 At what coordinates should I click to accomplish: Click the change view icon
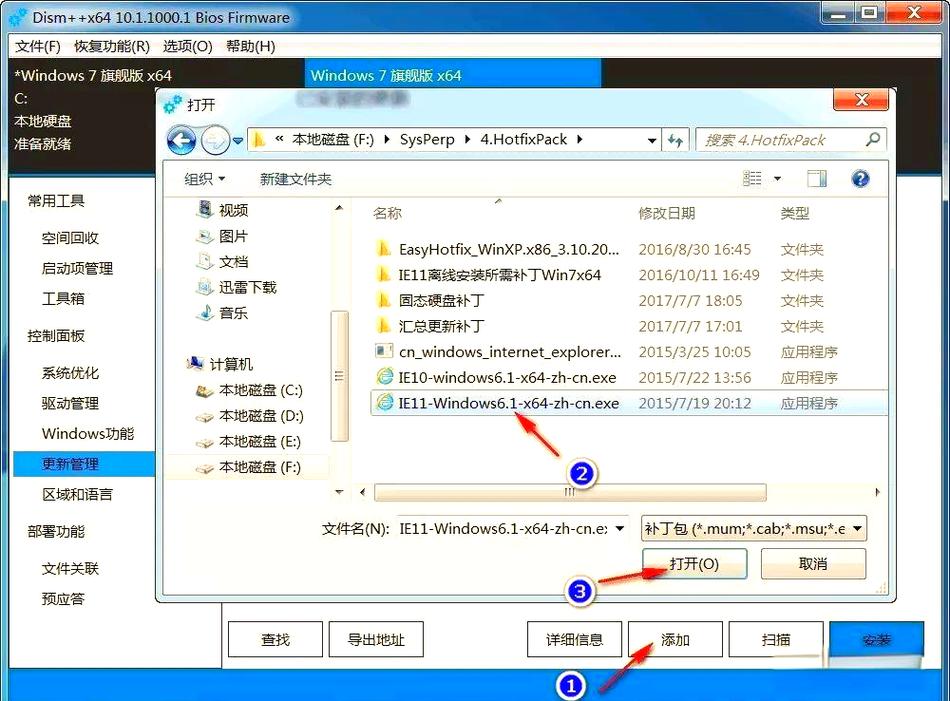coord(752,178)
